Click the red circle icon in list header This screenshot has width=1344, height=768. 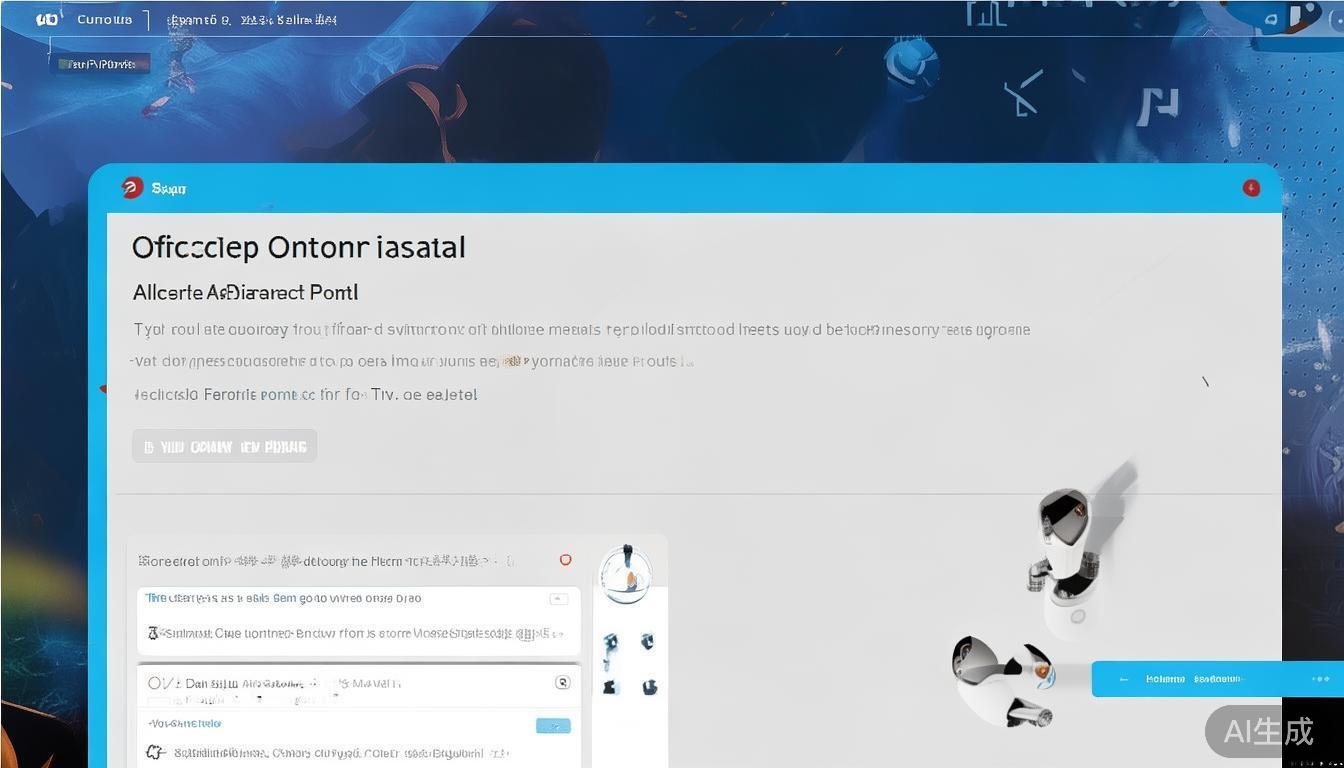pyautogui.click(x=565, y=560)
